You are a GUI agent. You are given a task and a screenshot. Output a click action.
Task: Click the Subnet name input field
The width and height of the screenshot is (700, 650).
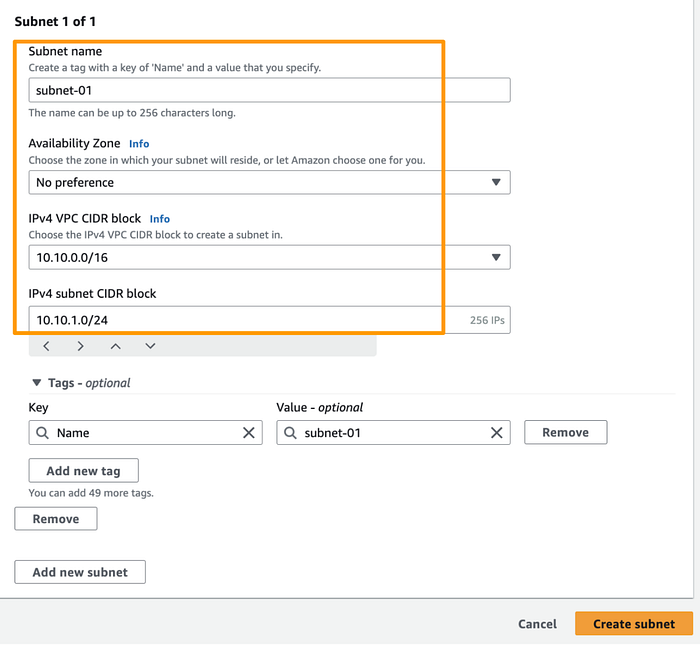pos(269,90)
